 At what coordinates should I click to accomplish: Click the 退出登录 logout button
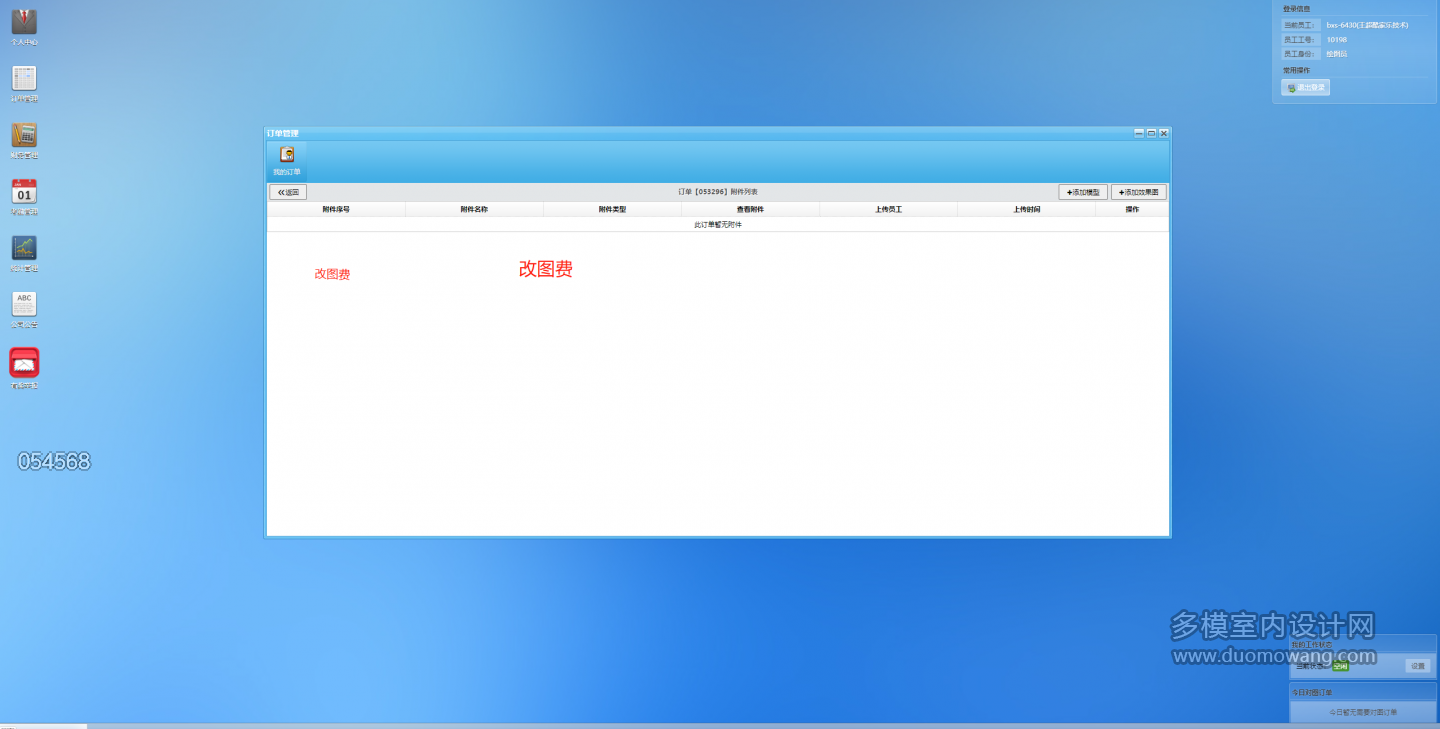tap(1306, 88)
